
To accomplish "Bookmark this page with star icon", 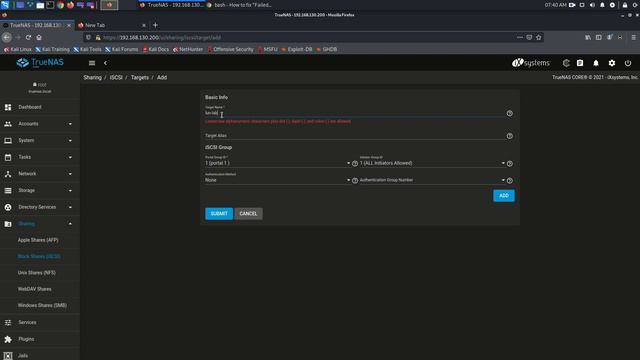I will click(x=539, y=37).
